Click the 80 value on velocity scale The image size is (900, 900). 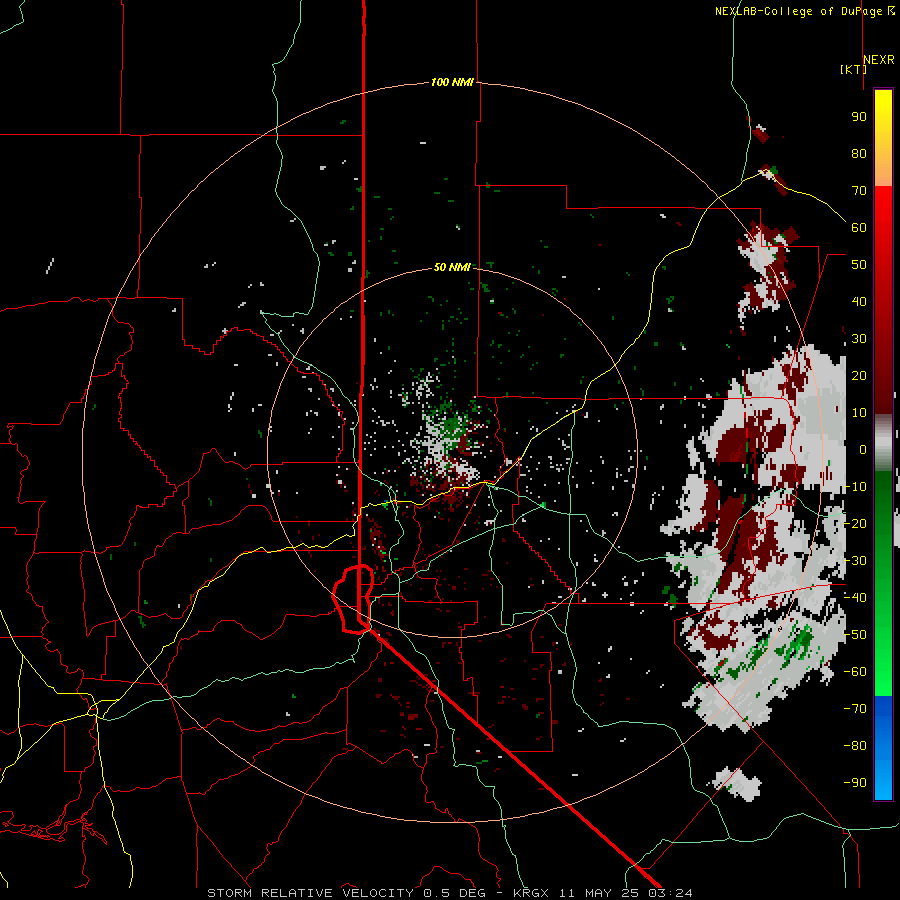tap(859, 153)
